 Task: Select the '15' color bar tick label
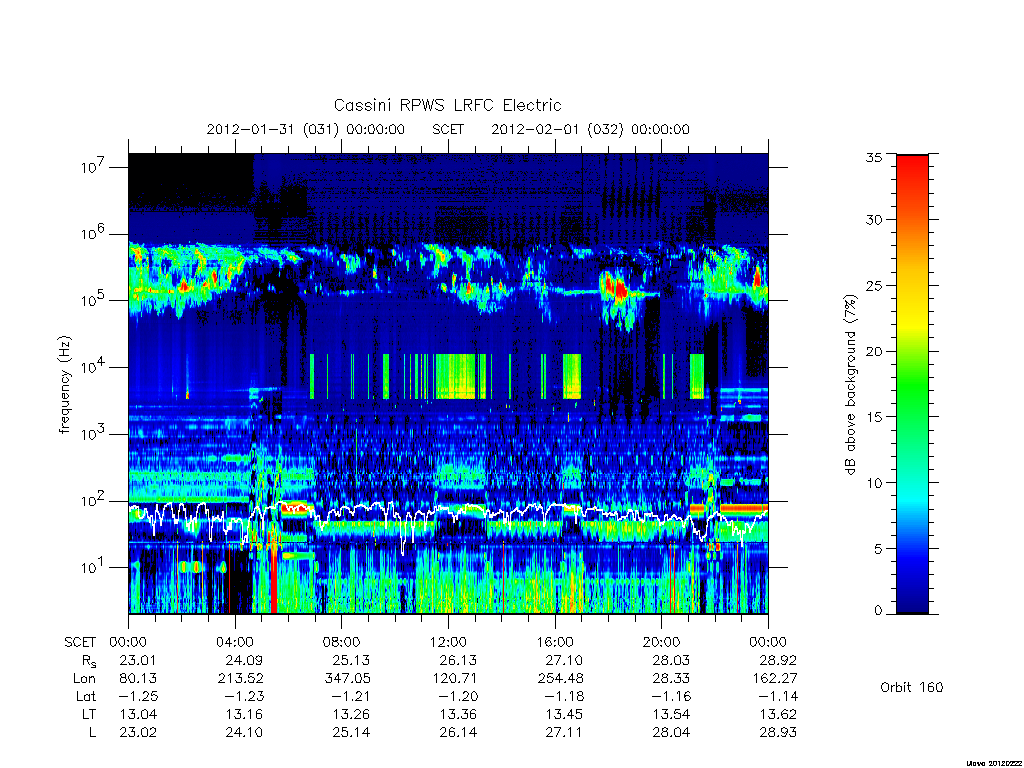874,416
